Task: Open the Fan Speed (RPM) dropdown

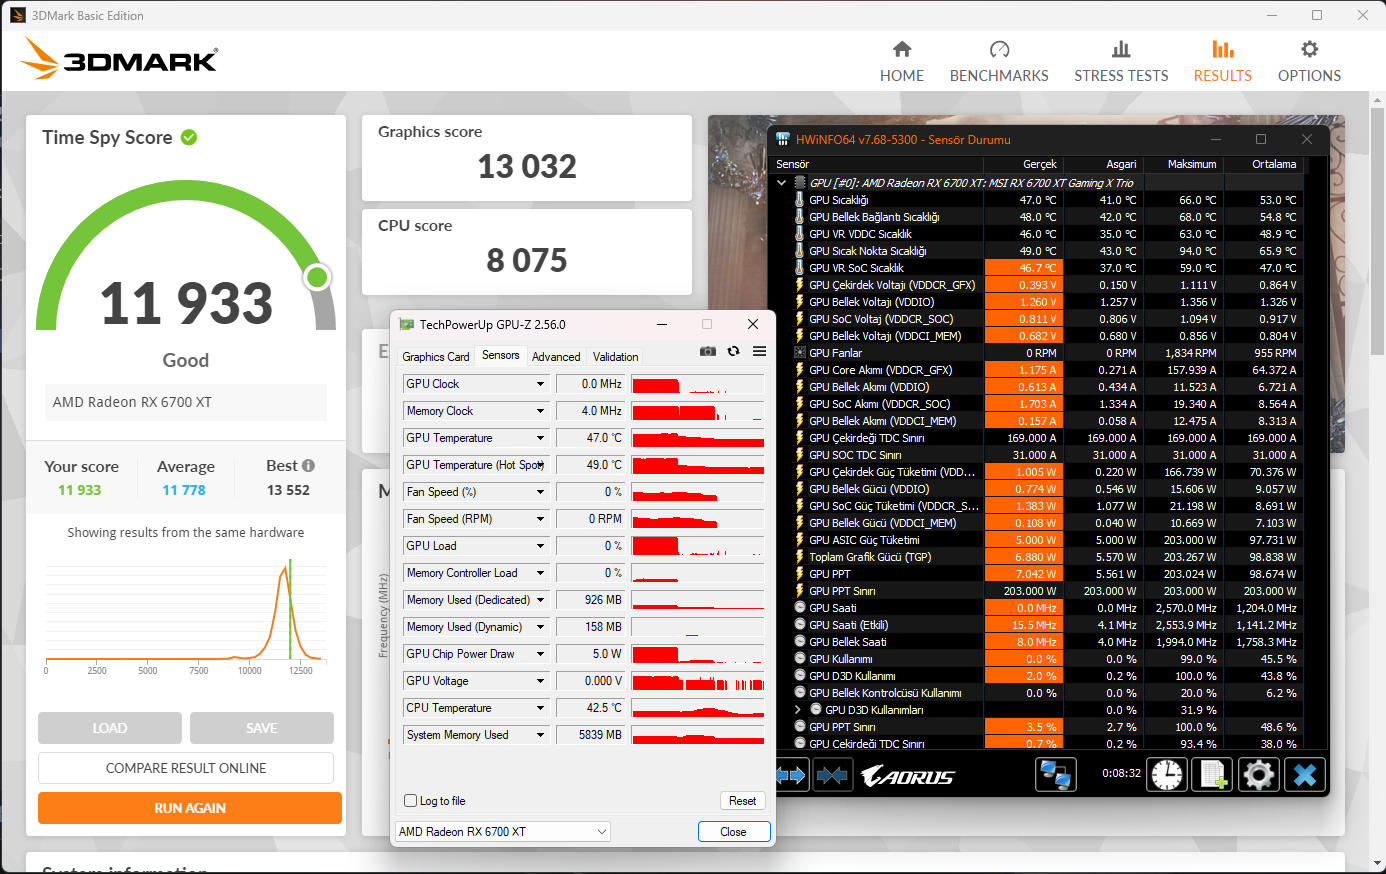Action: (540, 519)
